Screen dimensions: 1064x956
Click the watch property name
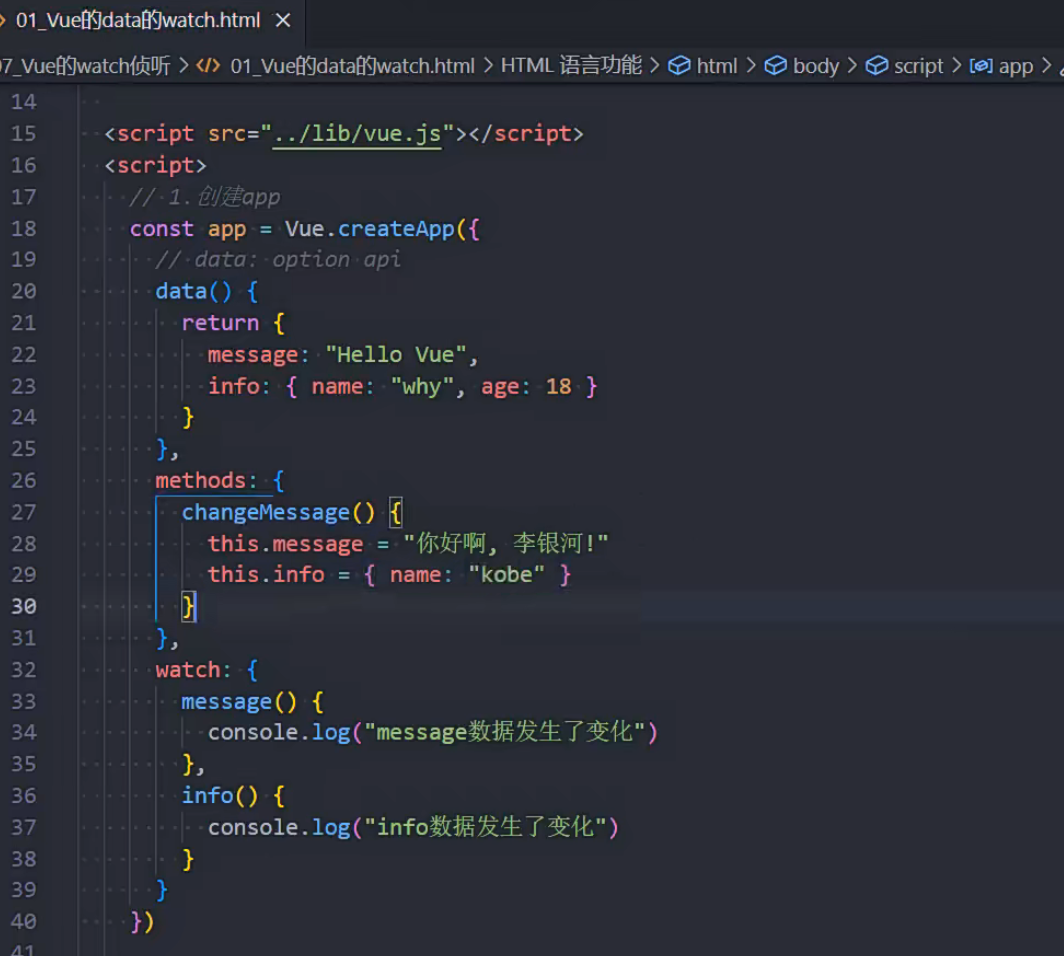point(187,670)
